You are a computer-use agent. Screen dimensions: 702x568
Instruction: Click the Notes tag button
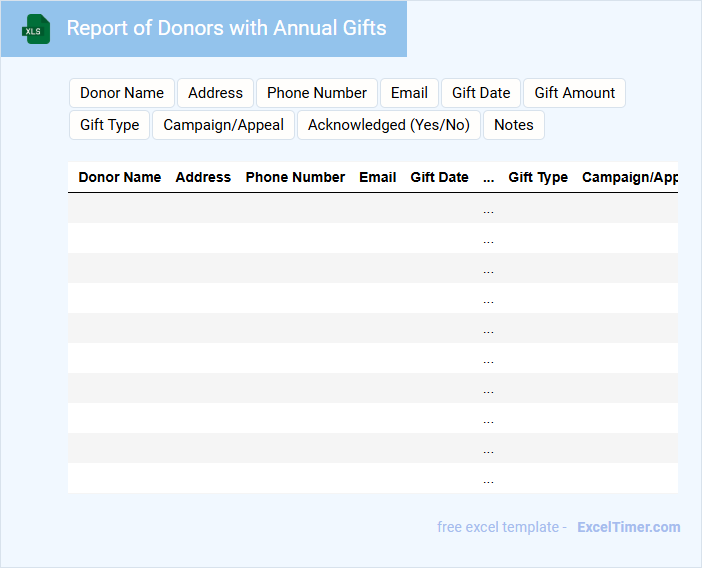click(514, 125)
